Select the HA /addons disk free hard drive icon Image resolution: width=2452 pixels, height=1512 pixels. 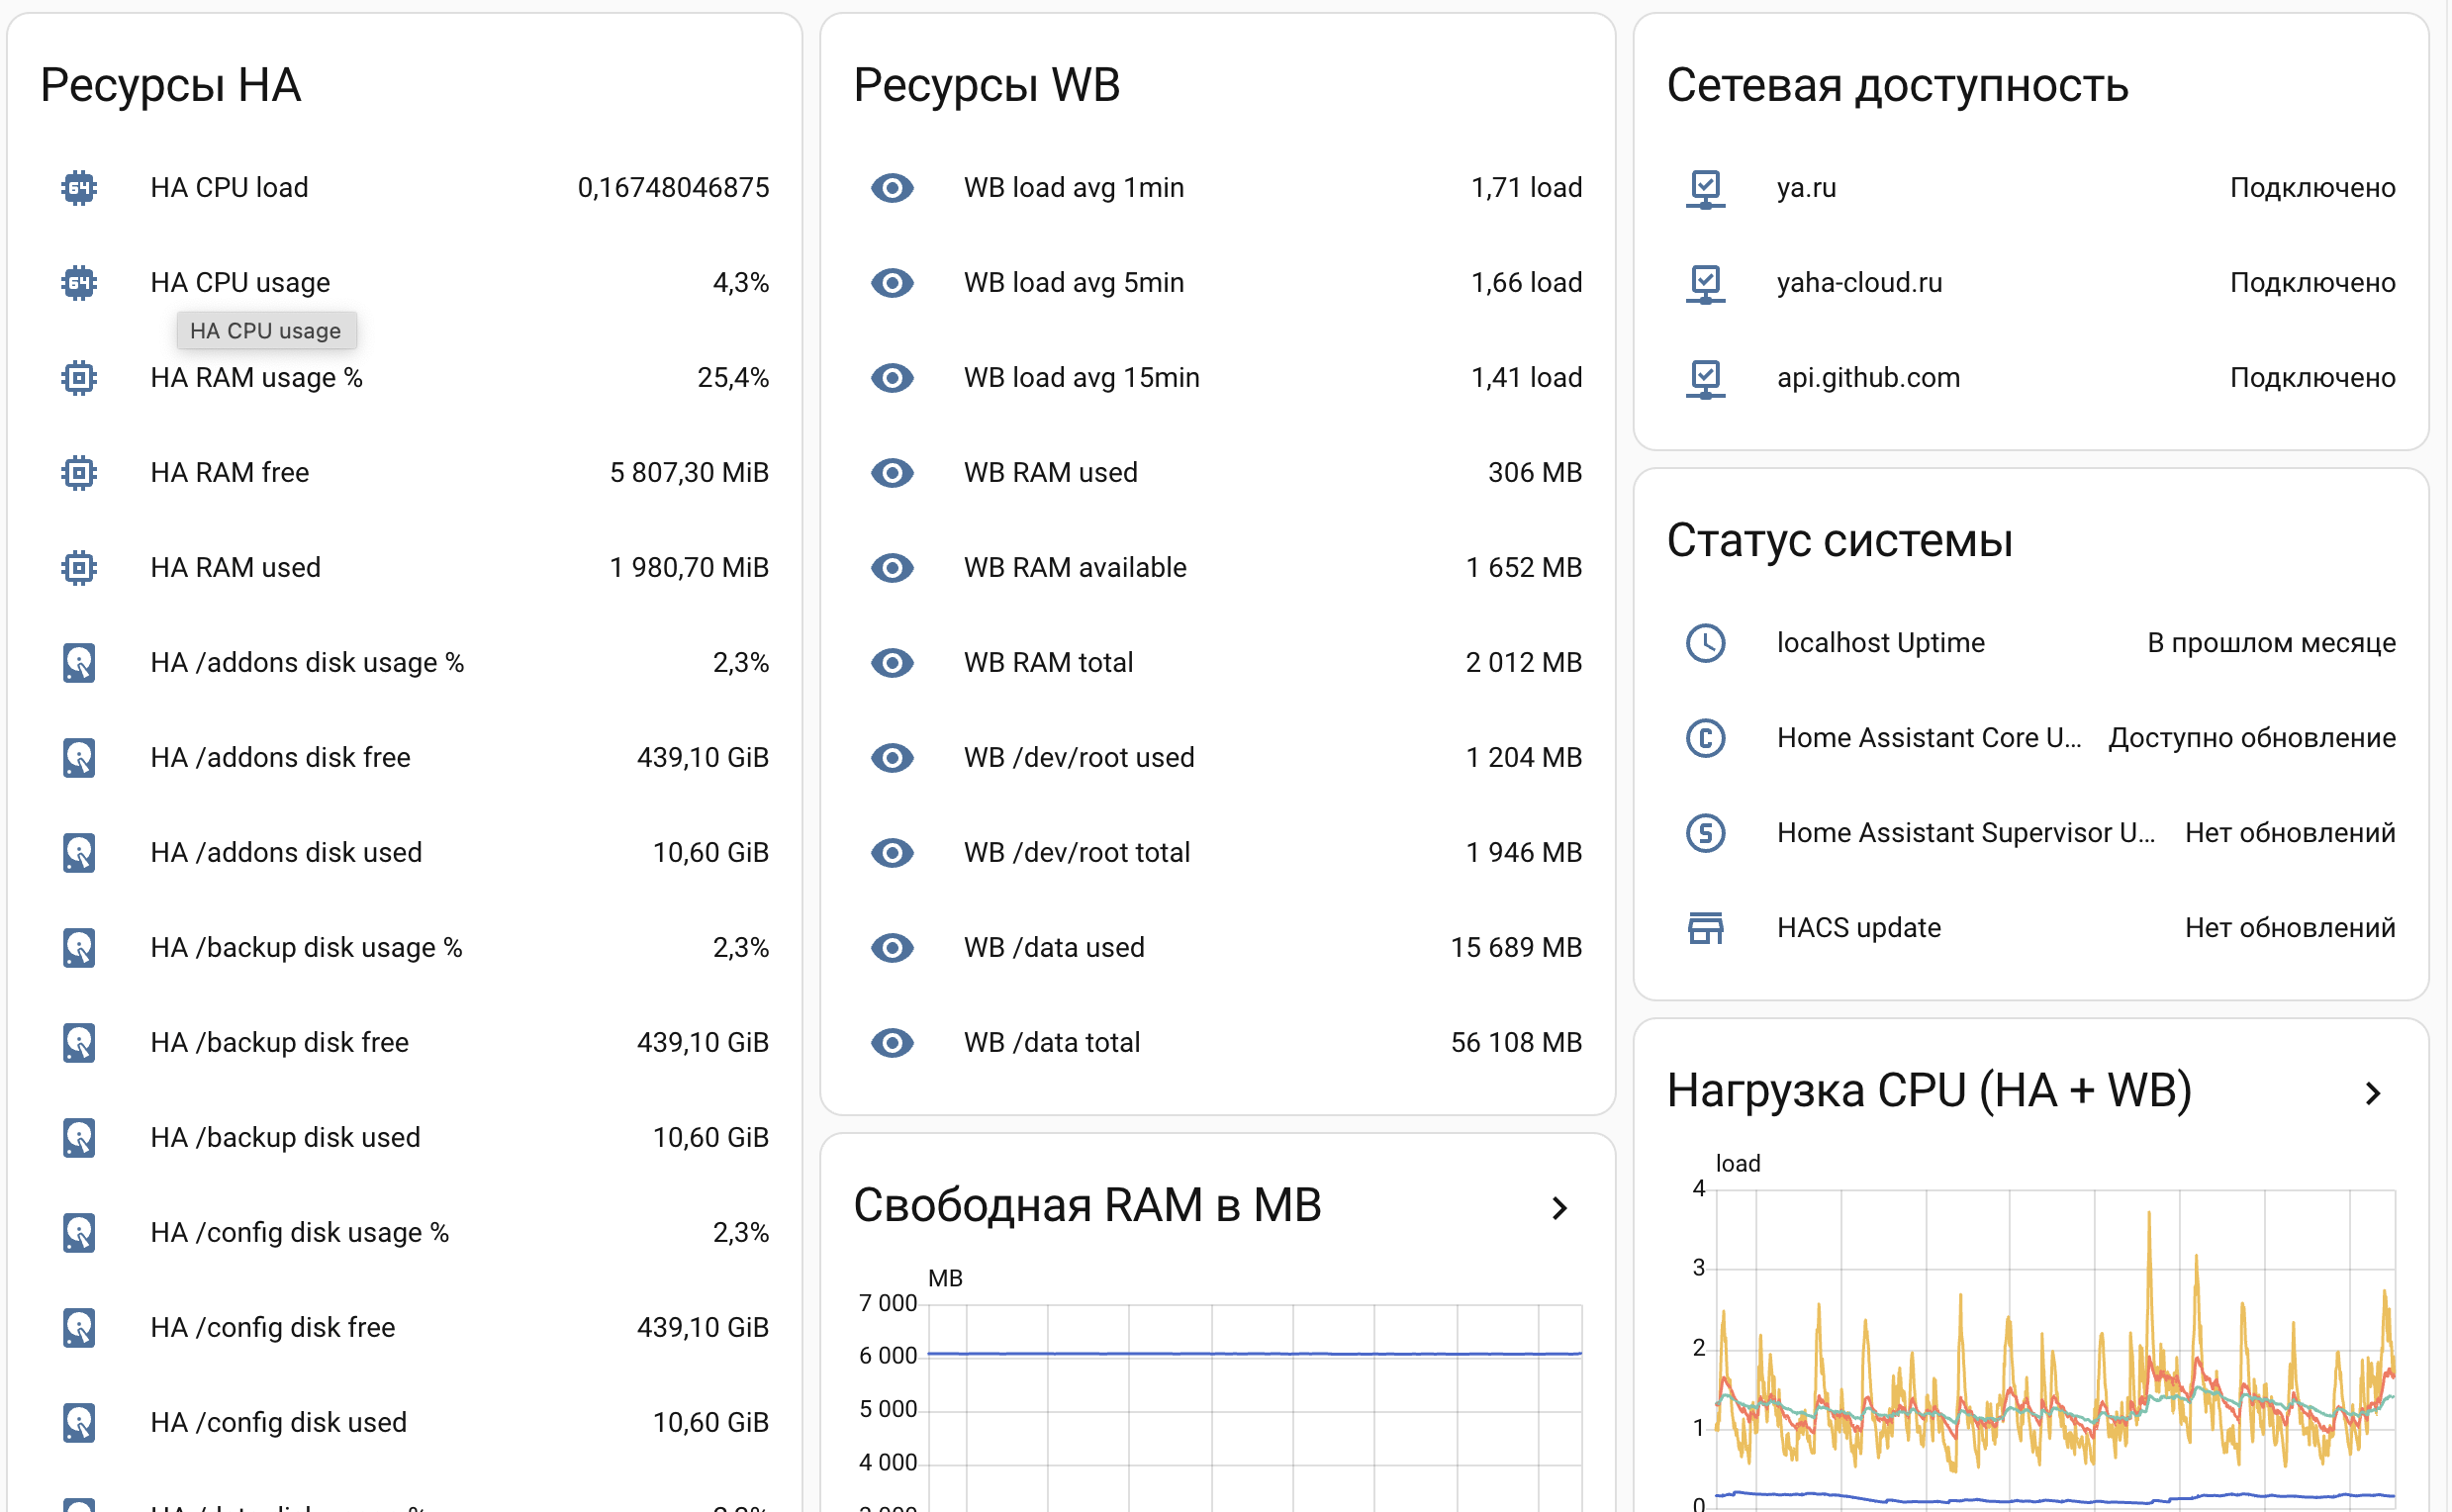point(78,757)
